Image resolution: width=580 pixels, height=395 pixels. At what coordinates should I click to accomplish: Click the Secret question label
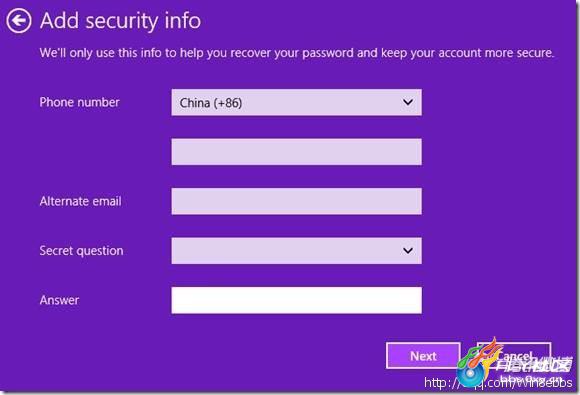(x=81, y=251)
